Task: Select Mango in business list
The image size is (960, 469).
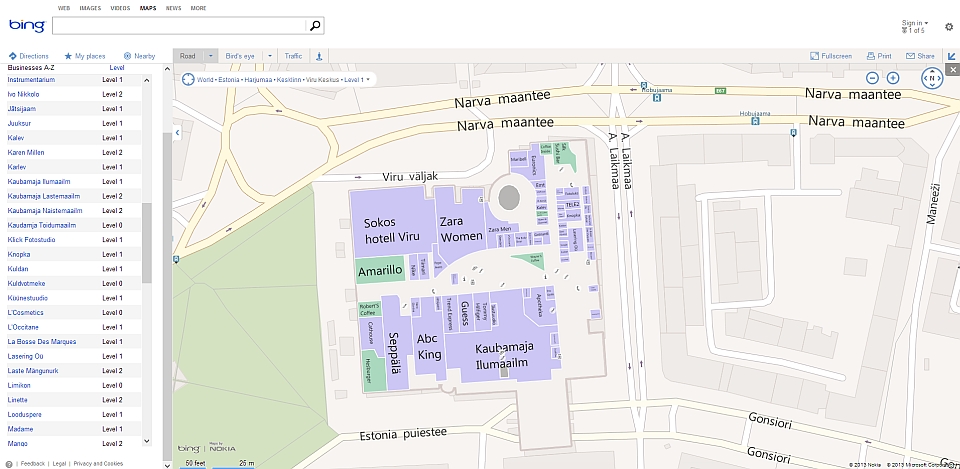Action: tap(17, 443)
